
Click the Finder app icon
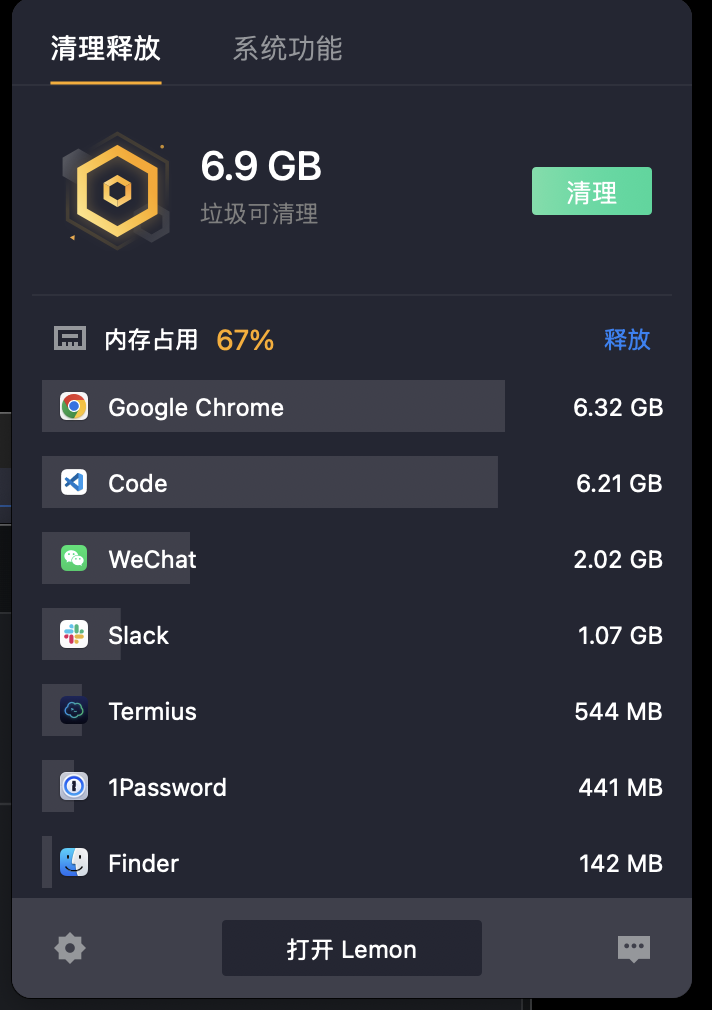click(74, 862)
